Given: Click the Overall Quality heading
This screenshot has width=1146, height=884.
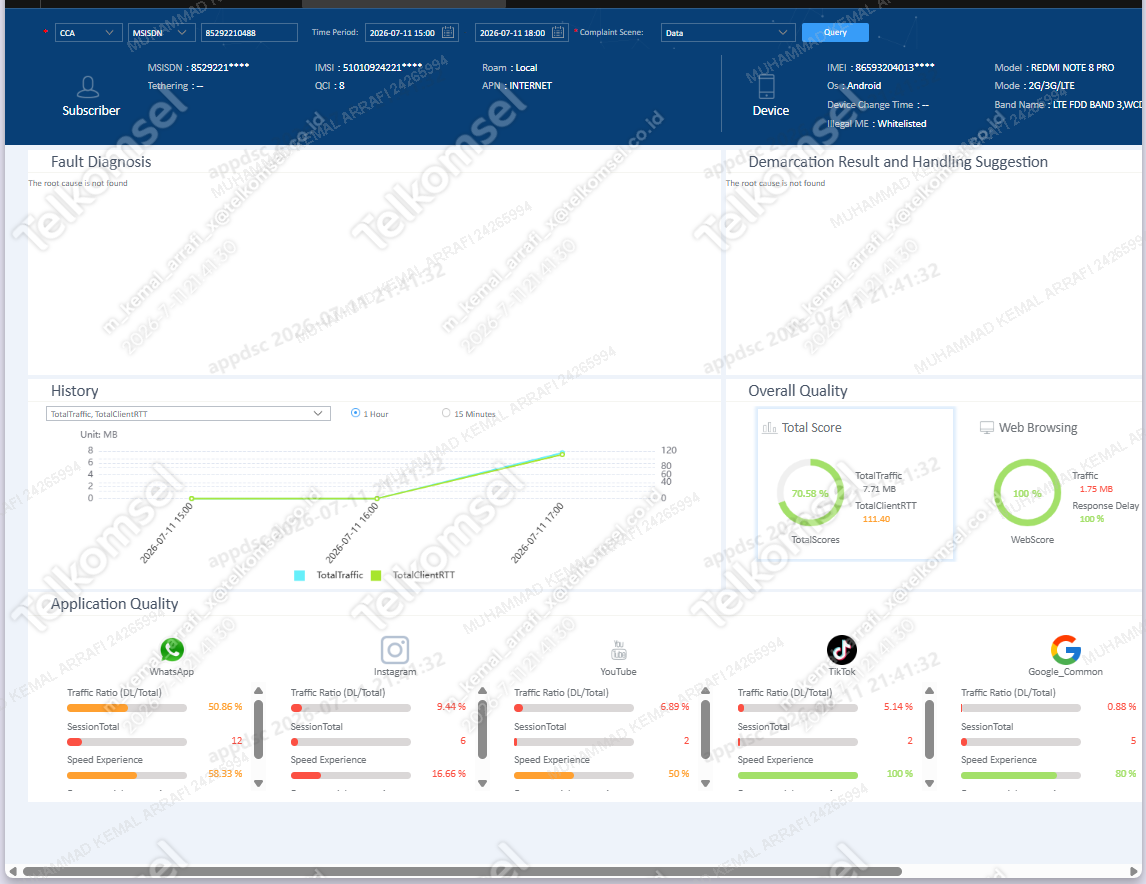Looking at the screenshot, I should click(797, 391).
